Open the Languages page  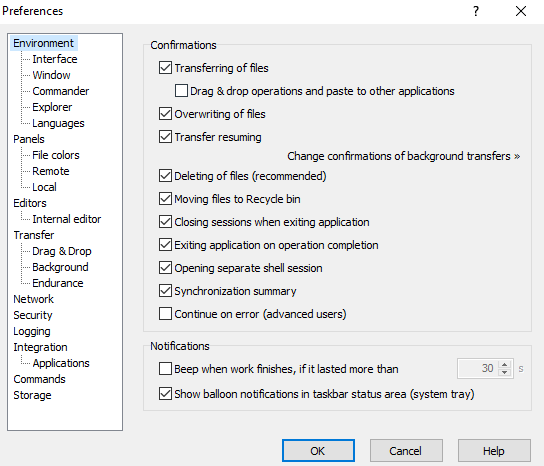[x=58, y=123]
